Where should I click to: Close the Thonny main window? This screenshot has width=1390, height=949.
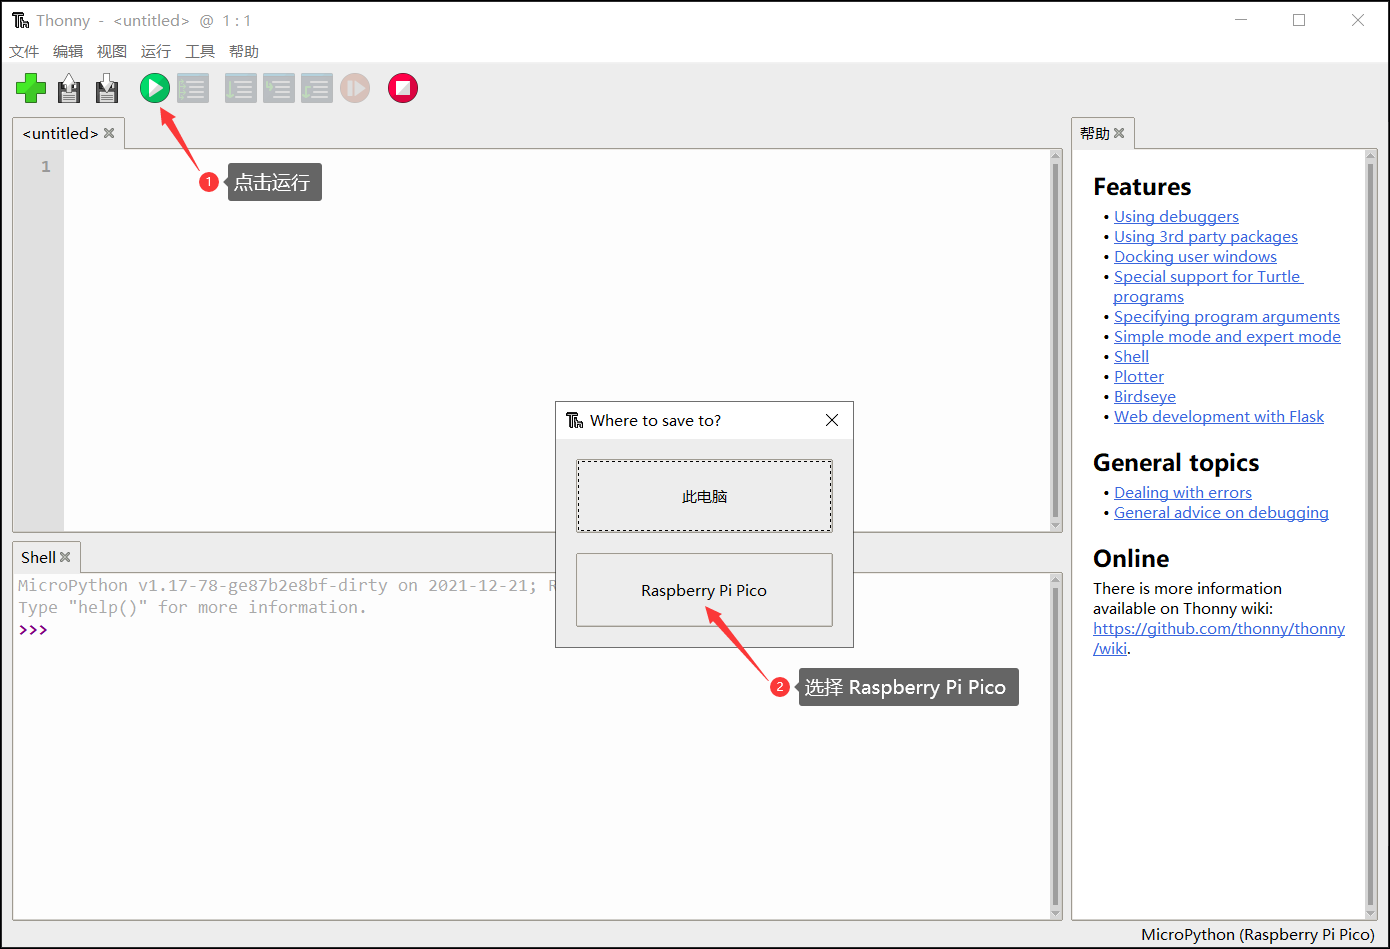(1357, 20)
